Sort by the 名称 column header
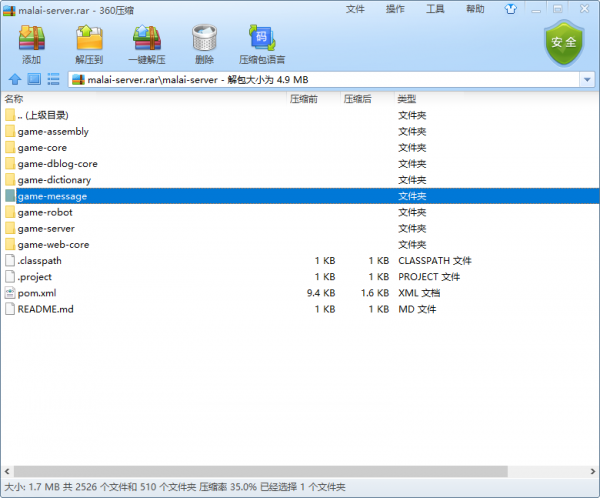 (x=144, y=99)
